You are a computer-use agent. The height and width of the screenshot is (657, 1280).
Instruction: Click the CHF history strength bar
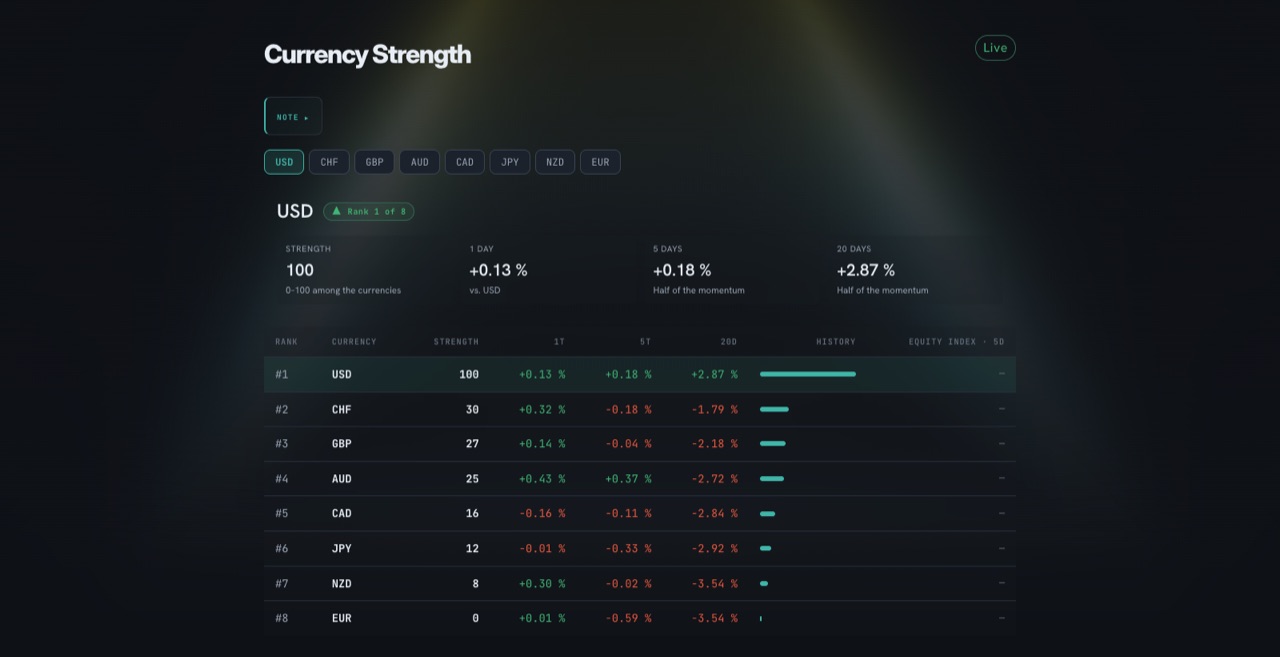pyautogui.click(x=774, y=409)
